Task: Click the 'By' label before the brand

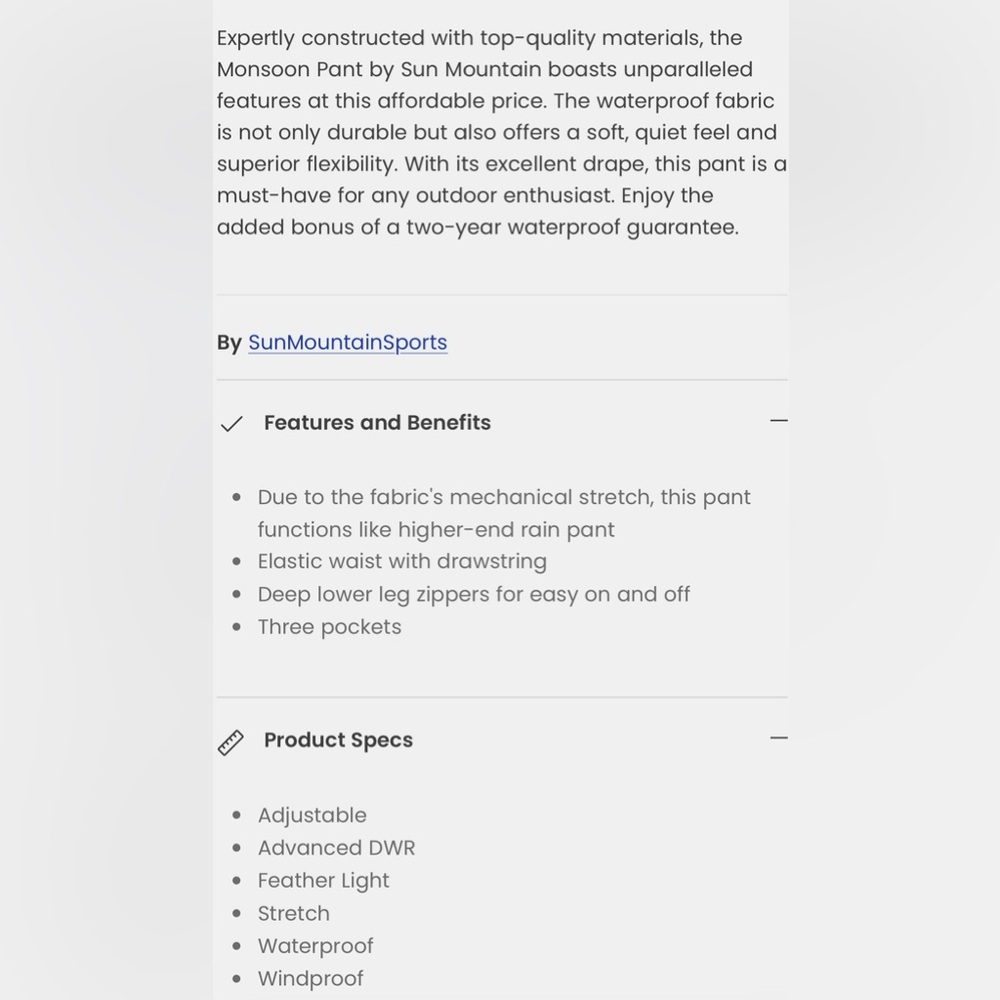Action: (229, 342)
